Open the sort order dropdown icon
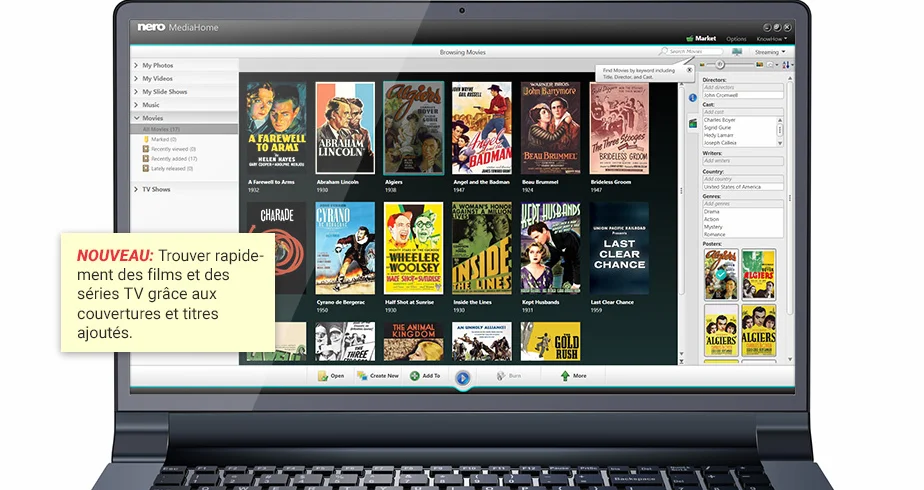Image resolution: width=924 pixels, height=490 pixels. pyautogui.click(x=787, y=65)
